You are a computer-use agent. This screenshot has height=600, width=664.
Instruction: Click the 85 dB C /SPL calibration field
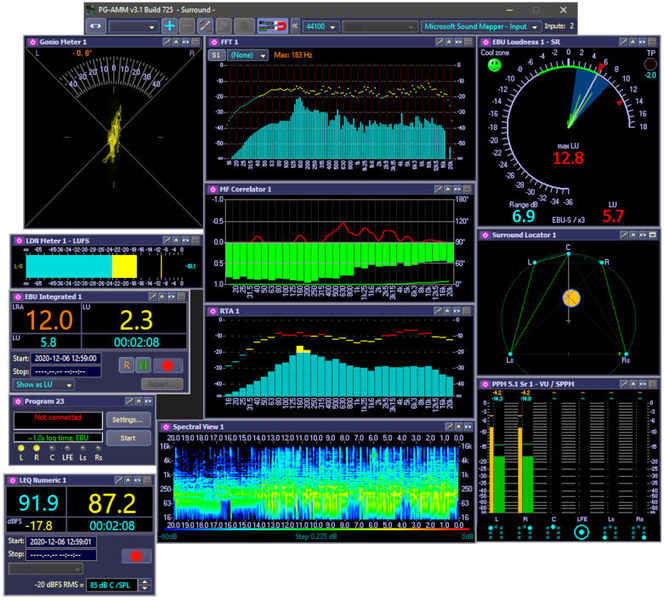(113, 585)
